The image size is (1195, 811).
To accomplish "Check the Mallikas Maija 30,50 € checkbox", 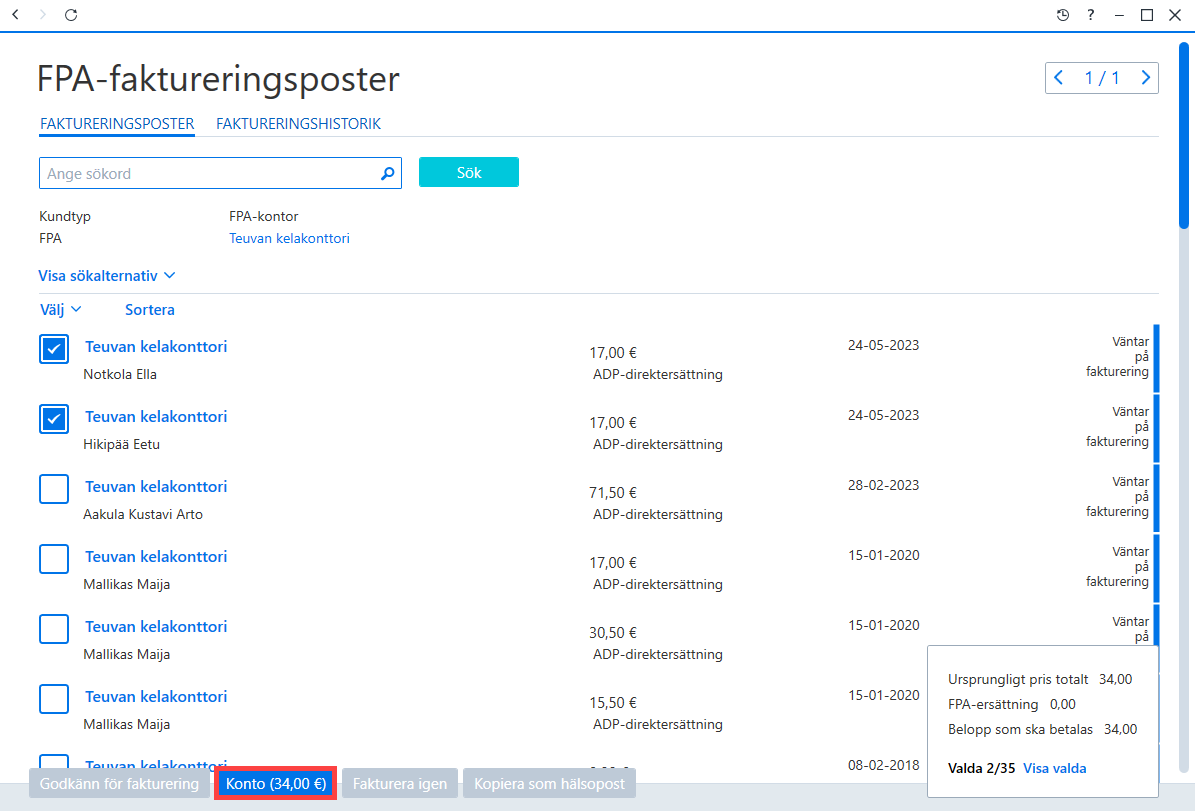I will click(54, 630).
